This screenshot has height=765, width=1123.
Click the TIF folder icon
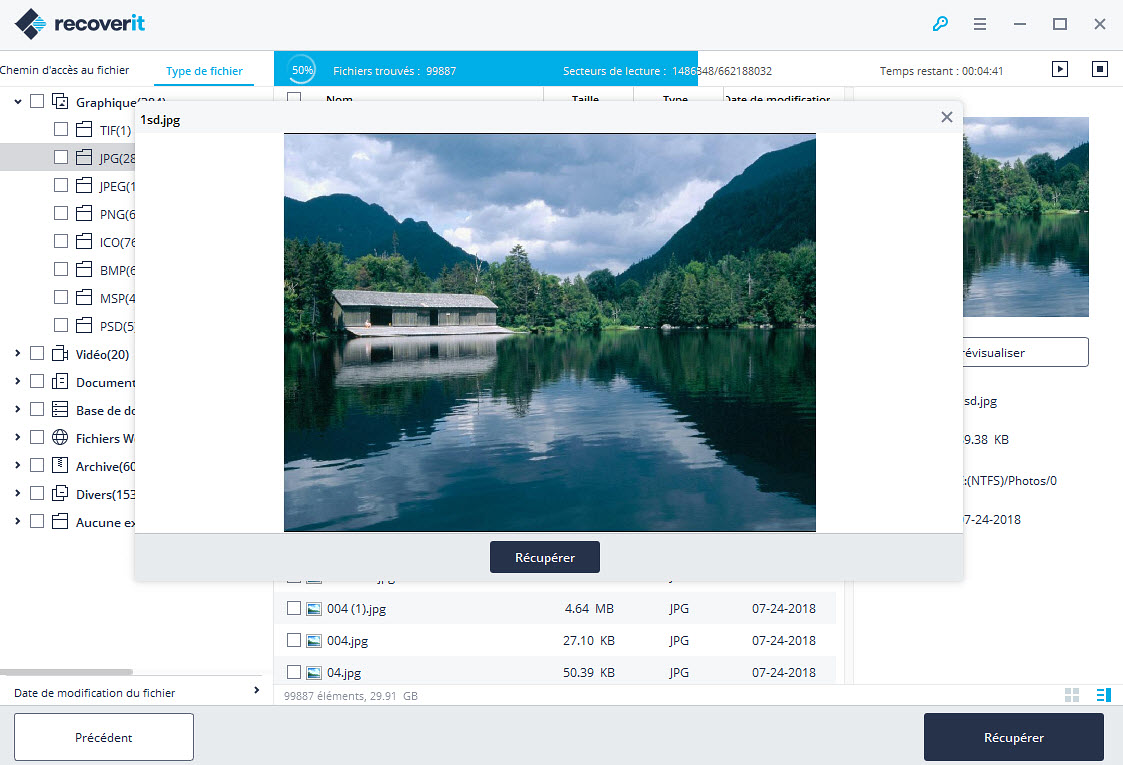[x=84, y=130]
